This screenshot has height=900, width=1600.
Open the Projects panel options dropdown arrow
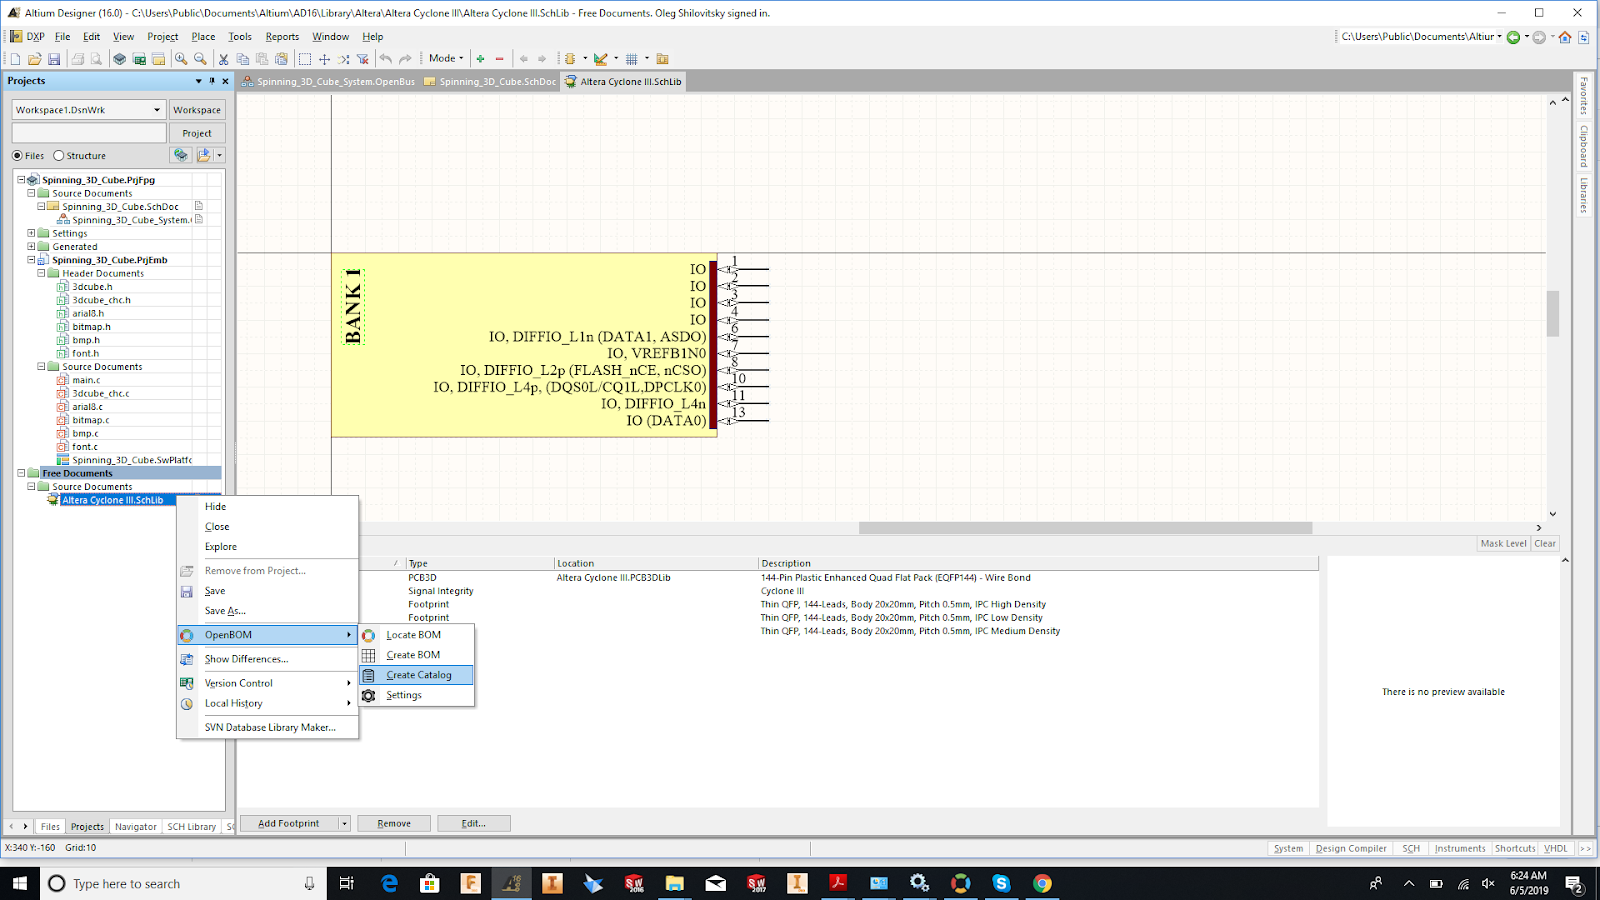(x=198, y=81)
